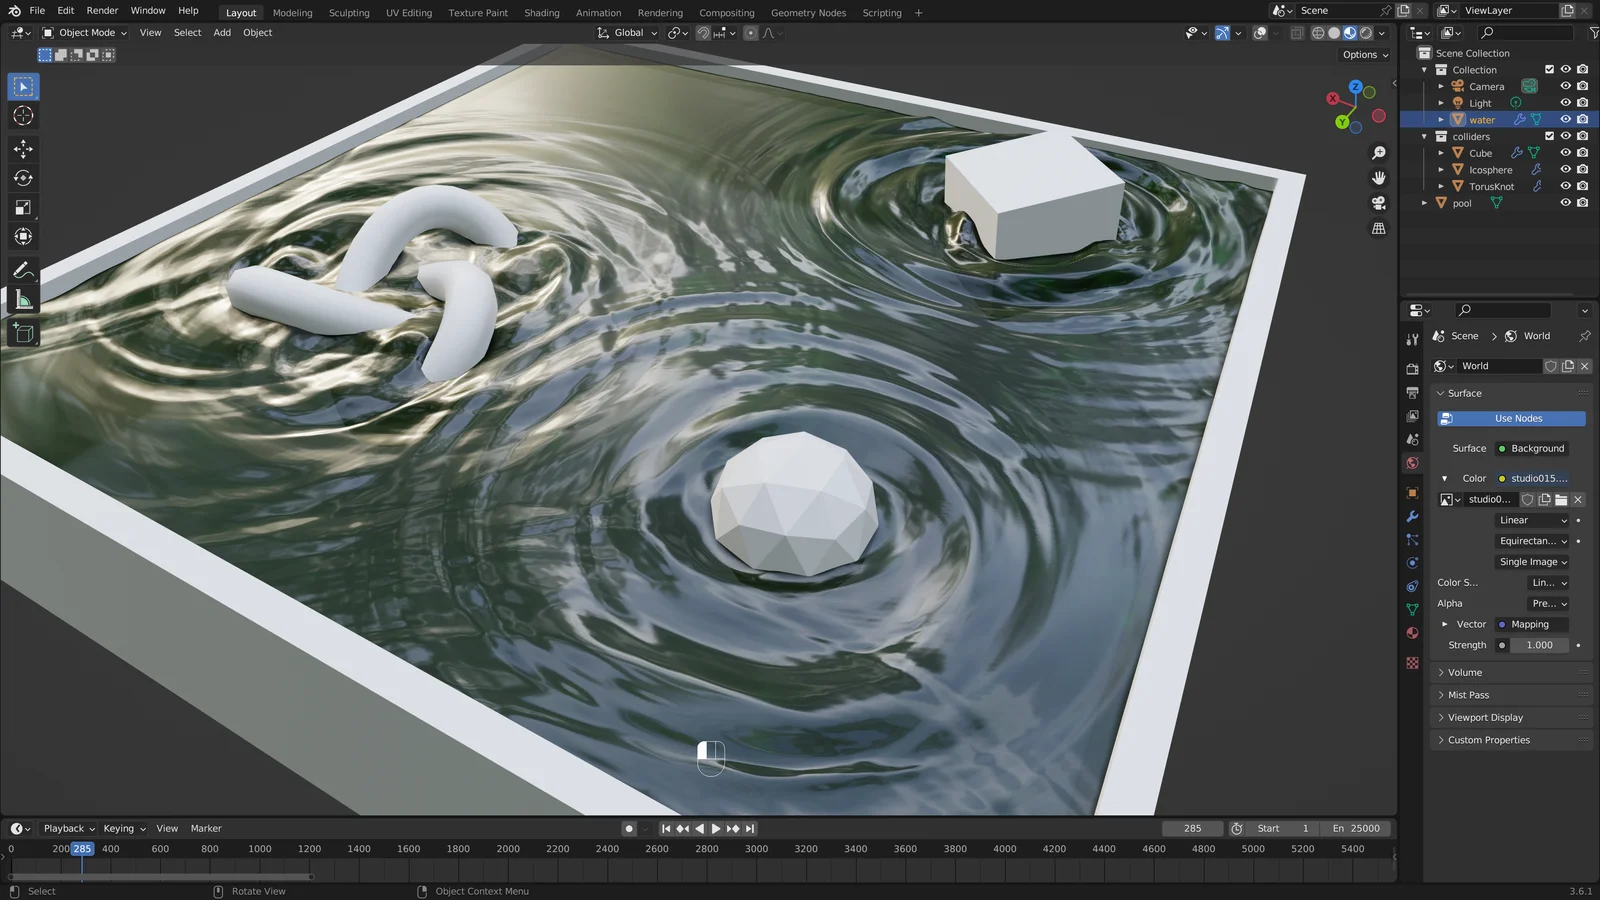Screen dimensions: 1600x900
Task: Expand the Volume panel
Action: 1464,673
